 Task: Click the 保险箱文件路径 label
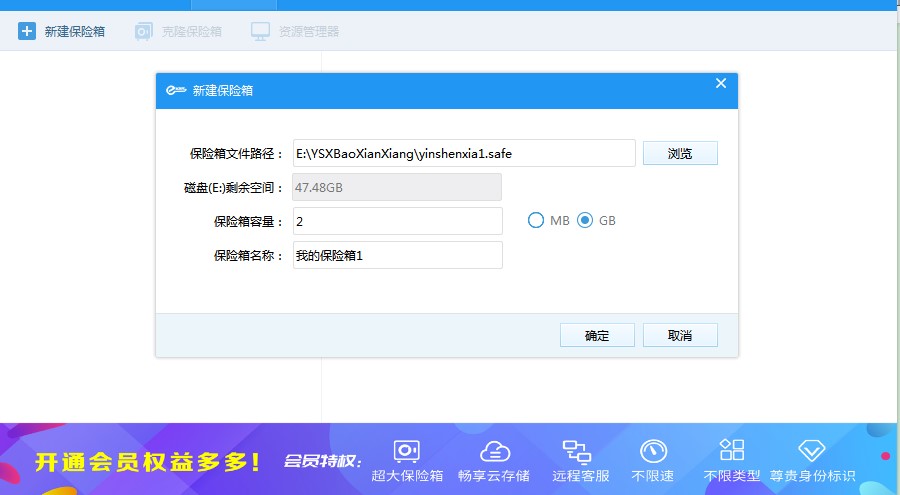tap(236, 154)
